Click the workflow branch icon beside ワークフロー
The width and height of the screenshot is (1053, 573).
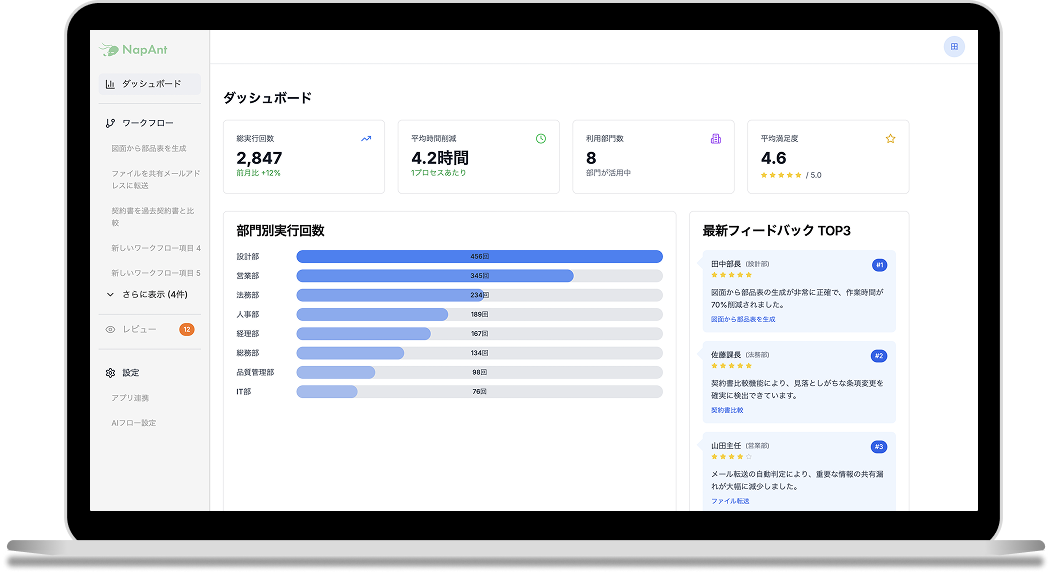pos(110,123)
